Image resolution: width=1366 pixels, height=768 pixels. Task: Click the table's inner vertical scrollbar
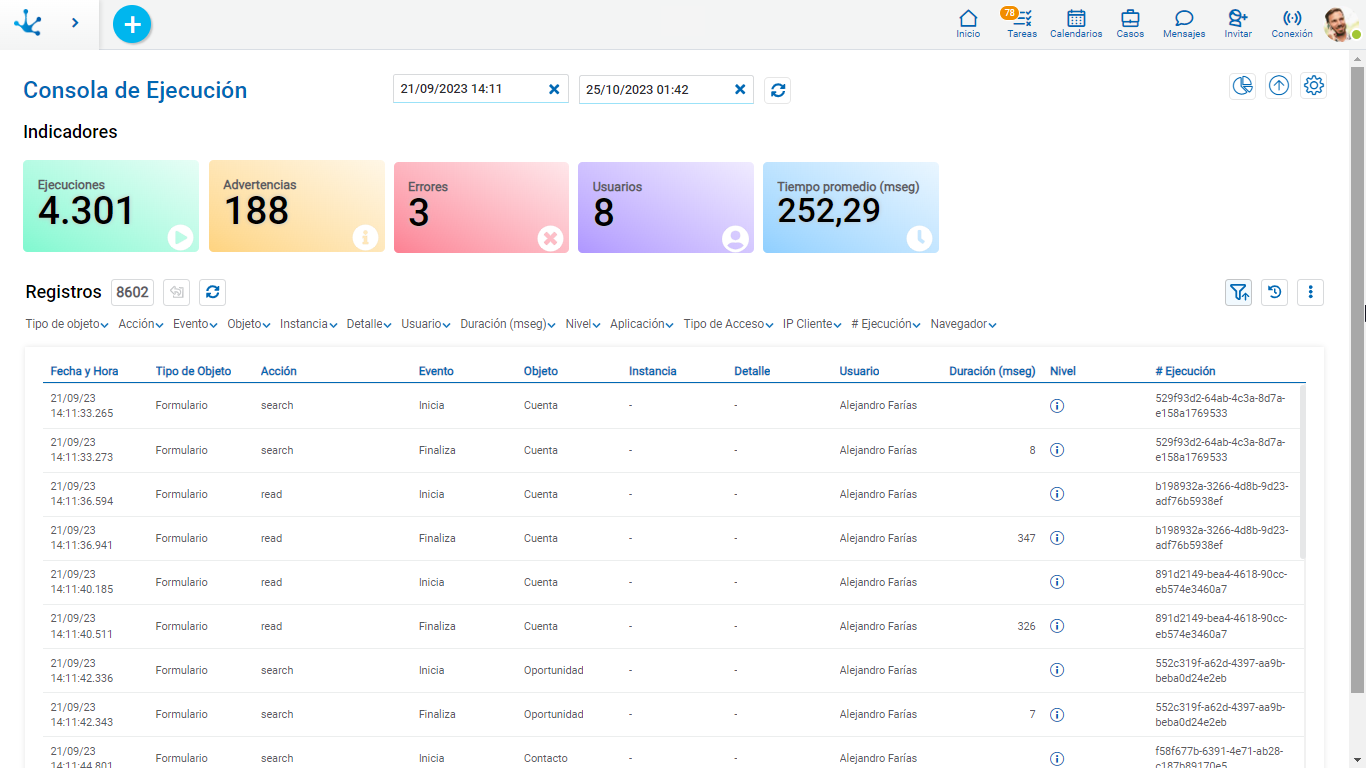coord(1302,471)
